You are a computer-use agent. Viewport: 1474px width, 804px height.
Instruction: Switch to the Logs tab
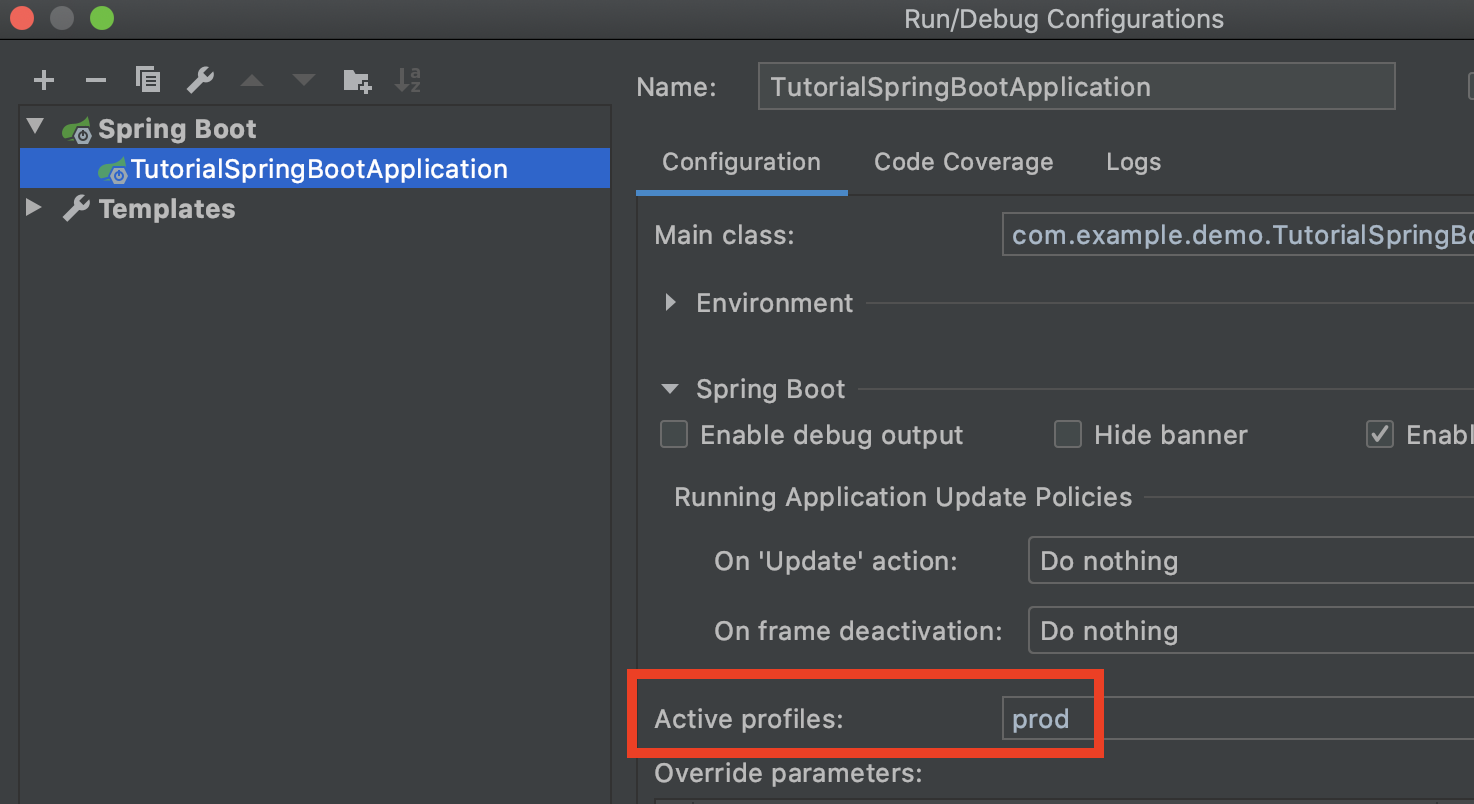coord(1133,162)
